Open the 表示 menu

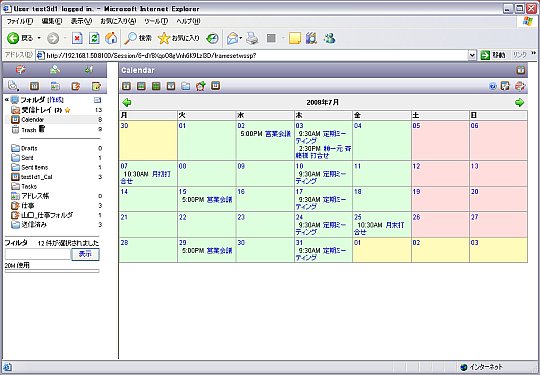click(x=81, y=21)
